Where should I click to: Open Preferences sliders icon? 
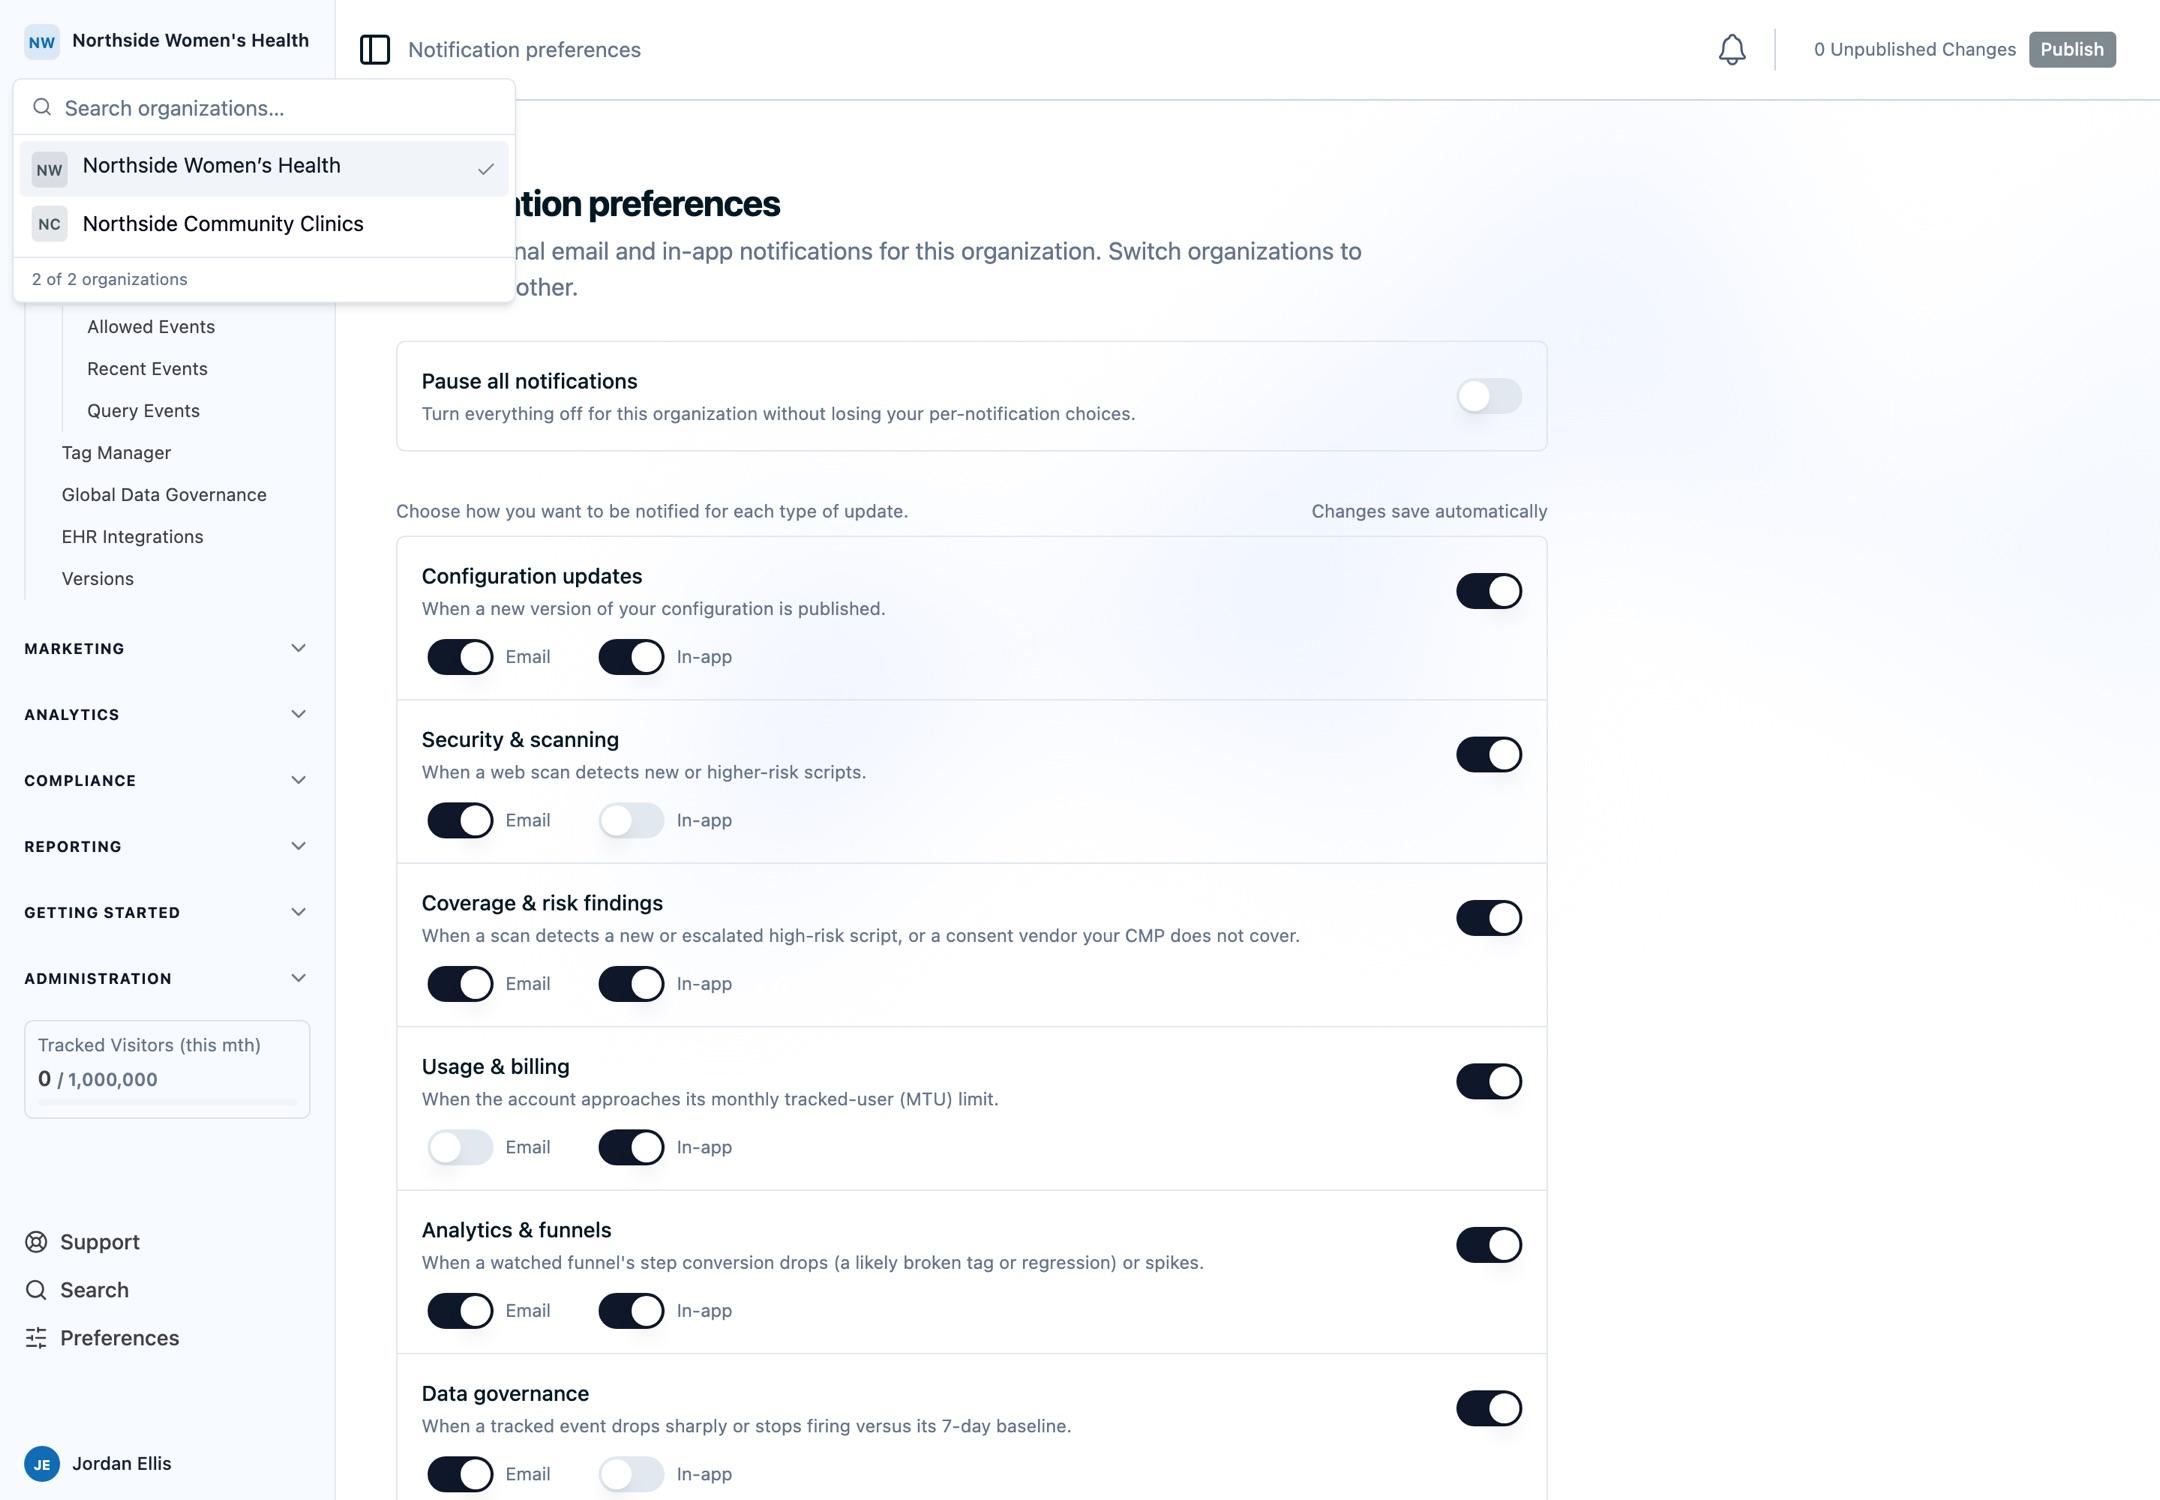pyautogui.click(x=36, y=1338)
